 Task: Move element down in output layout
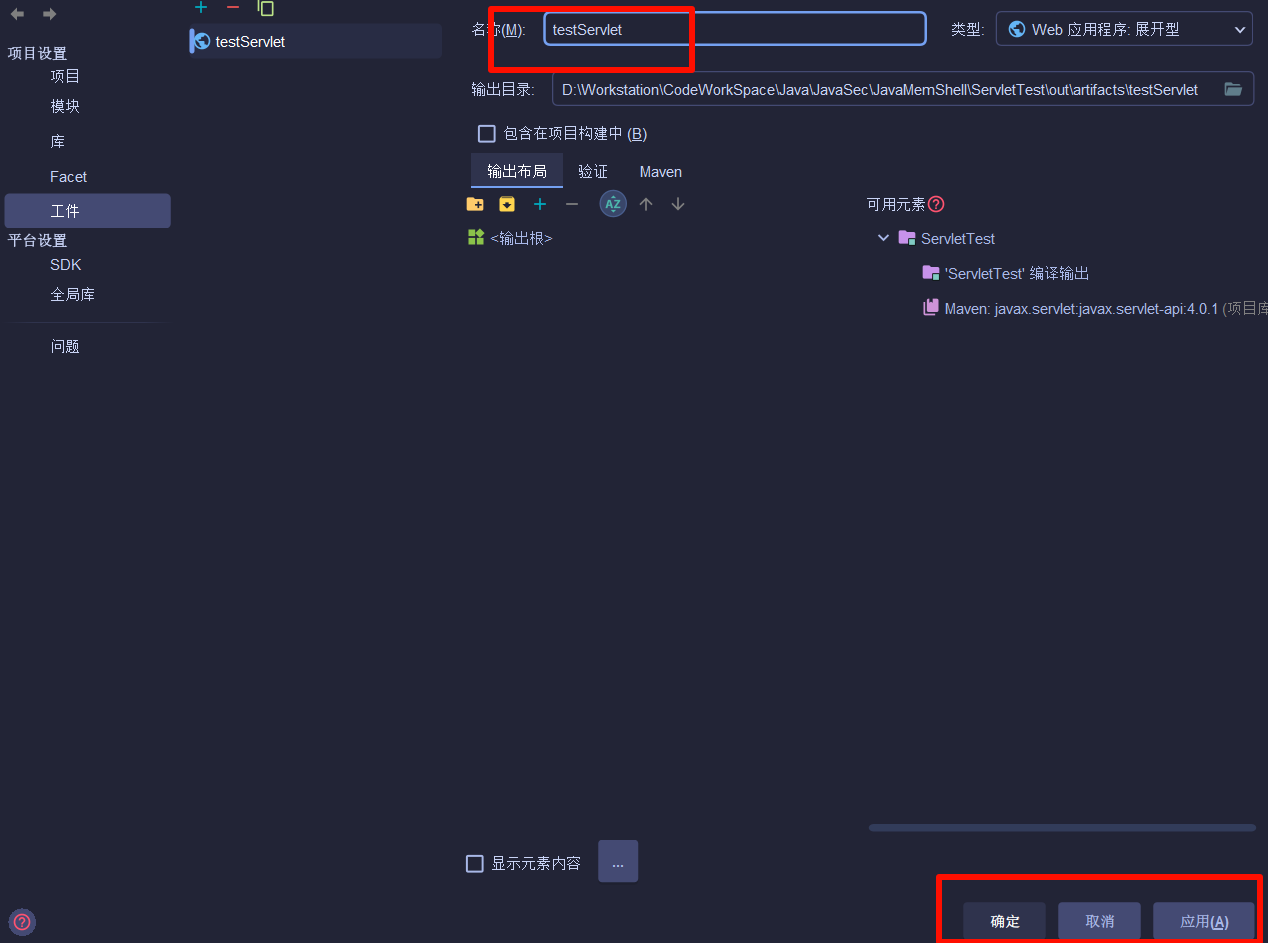678,204
